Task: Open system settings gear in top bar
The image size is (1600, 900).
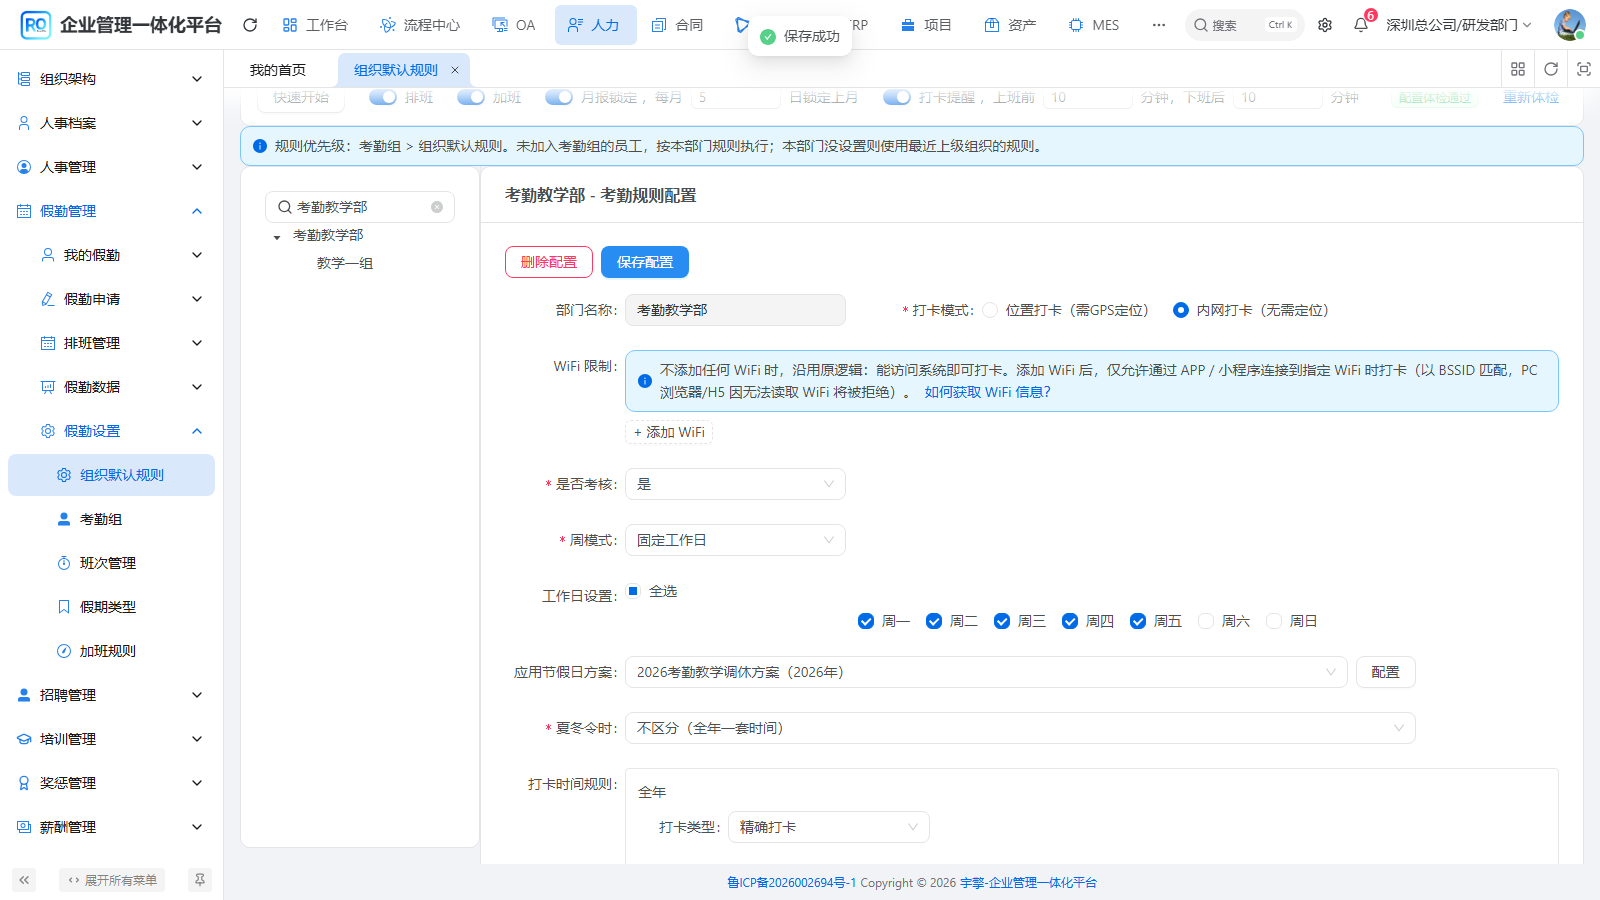Action: (x=1325, y=25)
